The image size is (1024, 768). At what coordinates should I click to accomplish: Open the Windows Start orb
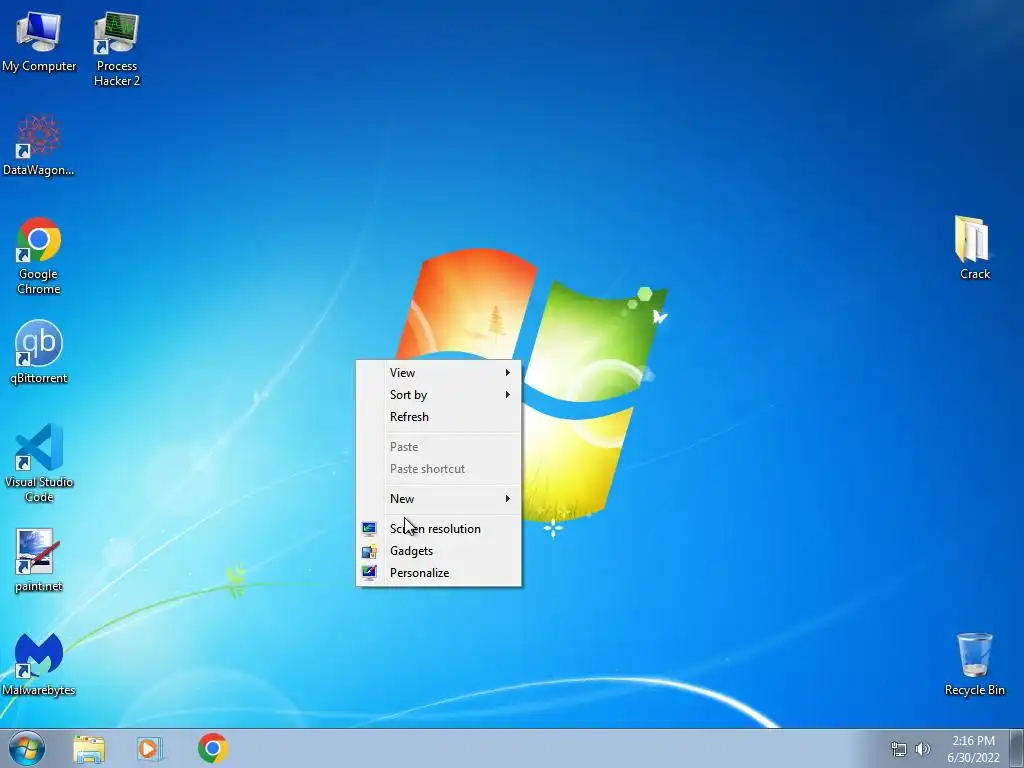[27, 748]
